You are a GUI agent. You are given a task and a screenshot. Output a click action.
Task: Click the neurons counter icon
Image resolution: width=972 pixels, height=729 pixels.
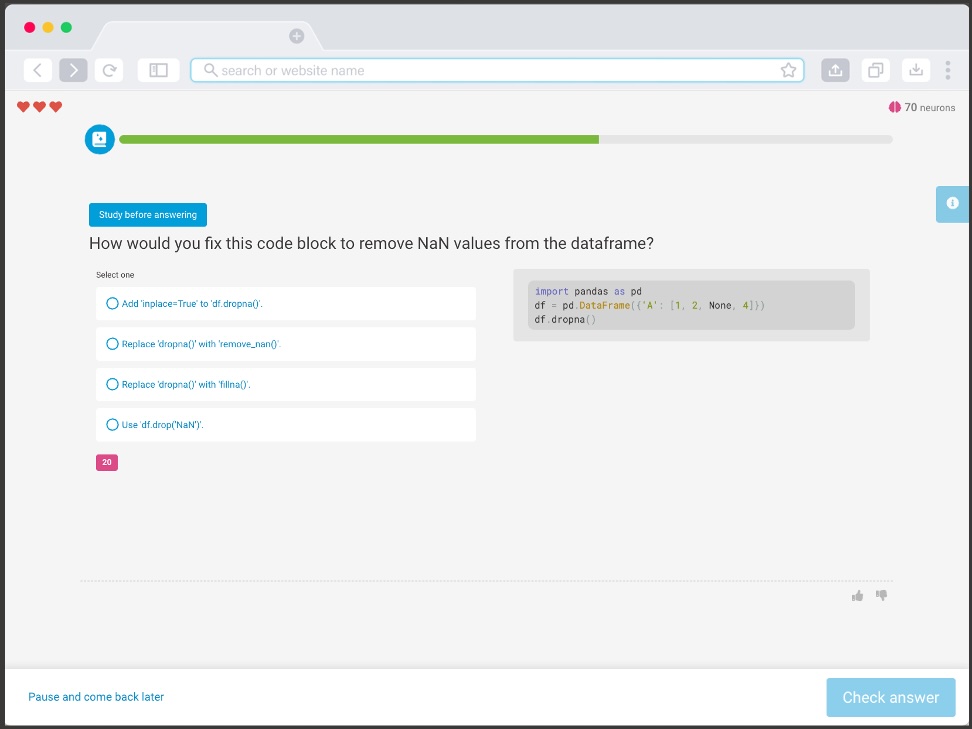tap(893, 107)
